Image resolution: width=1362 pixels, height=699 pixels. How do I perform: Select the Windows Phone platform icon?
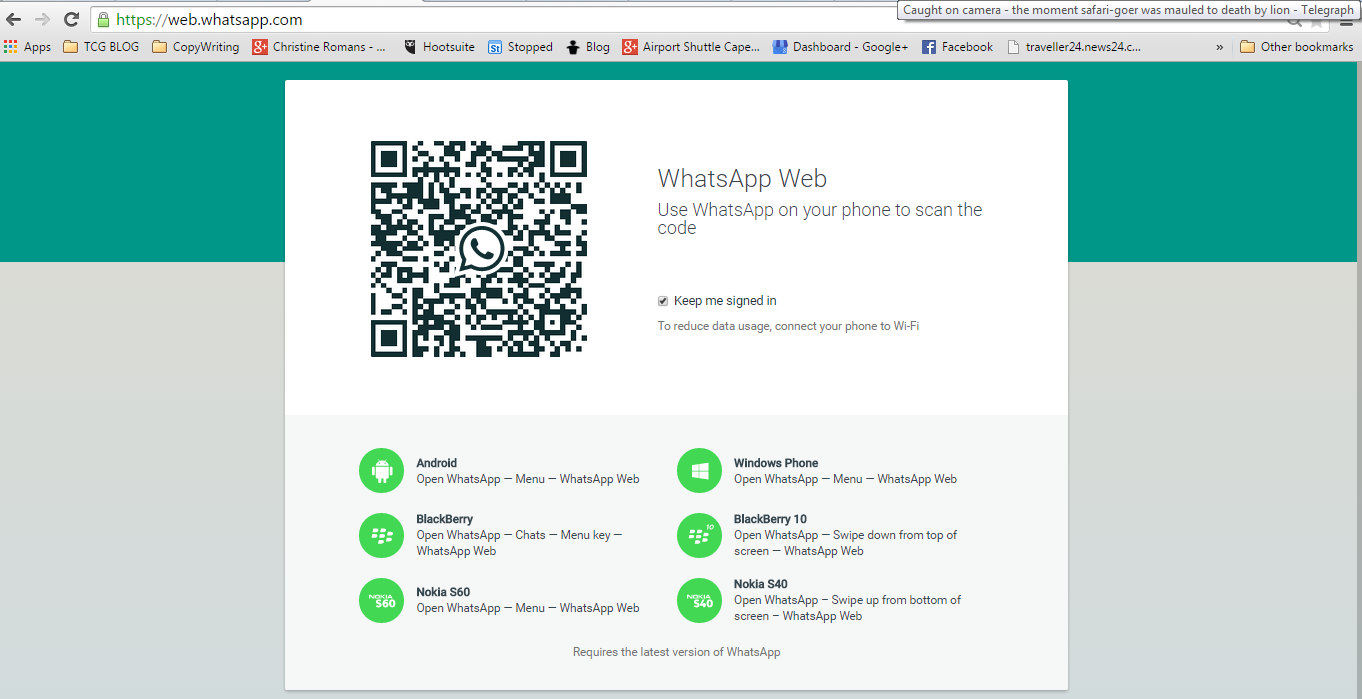699,470
